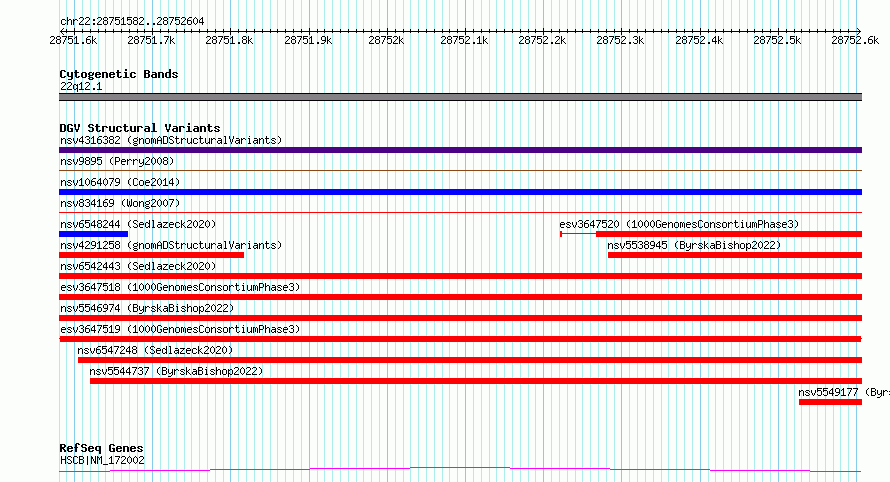
Task: Click the ruler's left arrowhead
Action: click(62, 31)
